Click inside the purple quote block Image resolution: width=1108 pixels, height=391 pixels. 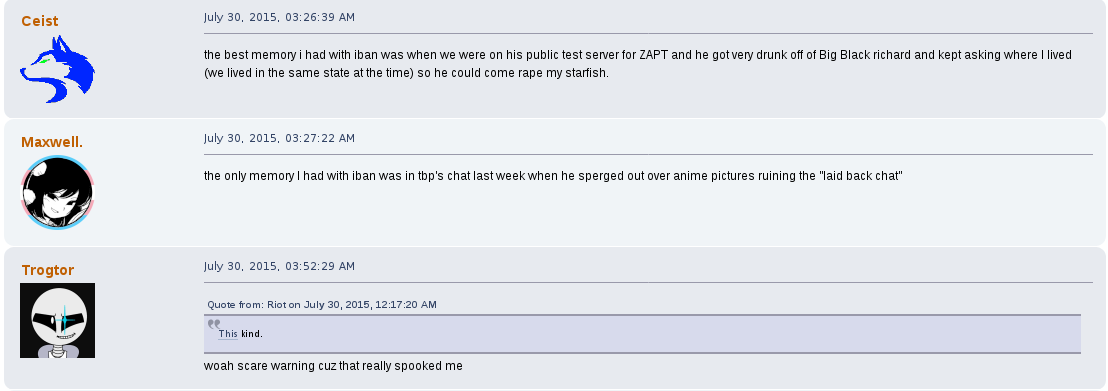click(642, 334)
